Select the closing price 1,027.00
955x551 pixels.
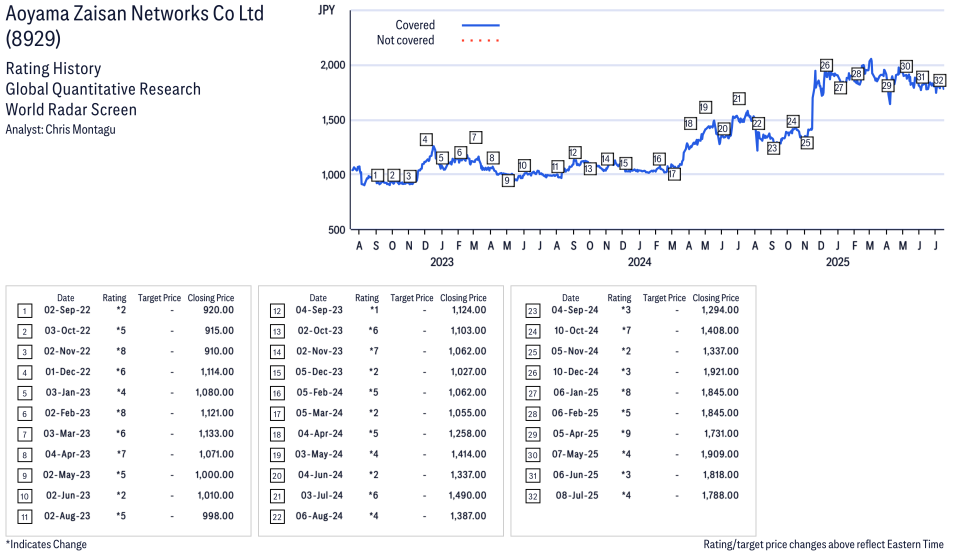click(x=468, y=371)
